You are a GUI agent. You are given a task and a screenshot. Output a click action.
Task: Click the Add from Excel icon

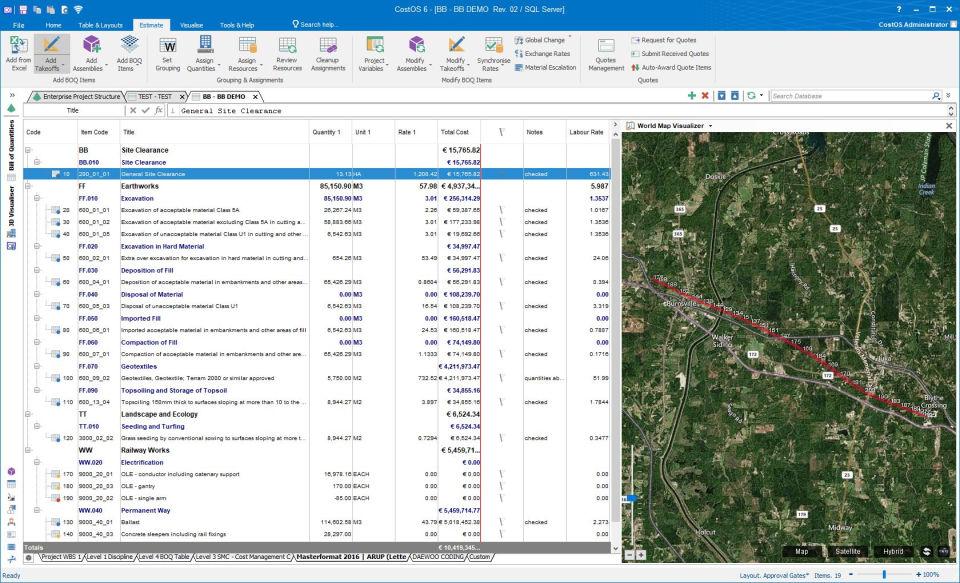click(18, 45)
